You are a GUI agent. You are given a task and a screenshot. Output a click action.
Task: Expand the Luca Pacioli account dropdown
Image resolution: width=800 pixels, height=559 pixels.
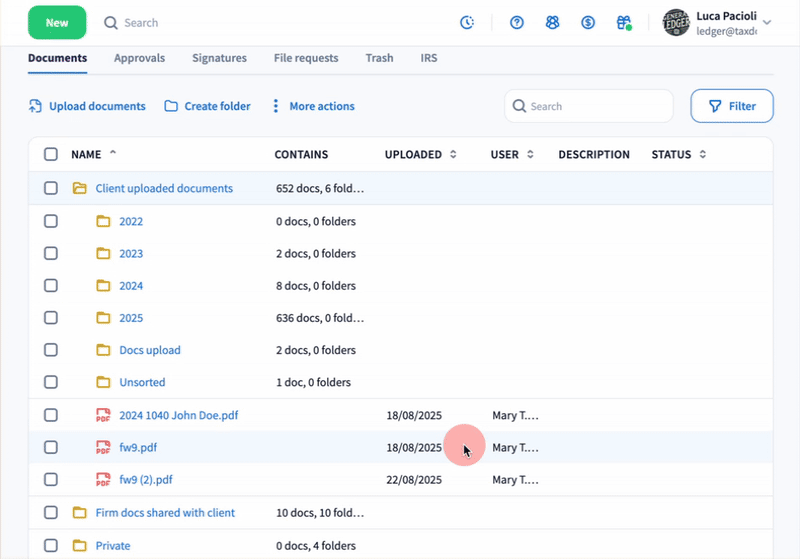point(767,22)
